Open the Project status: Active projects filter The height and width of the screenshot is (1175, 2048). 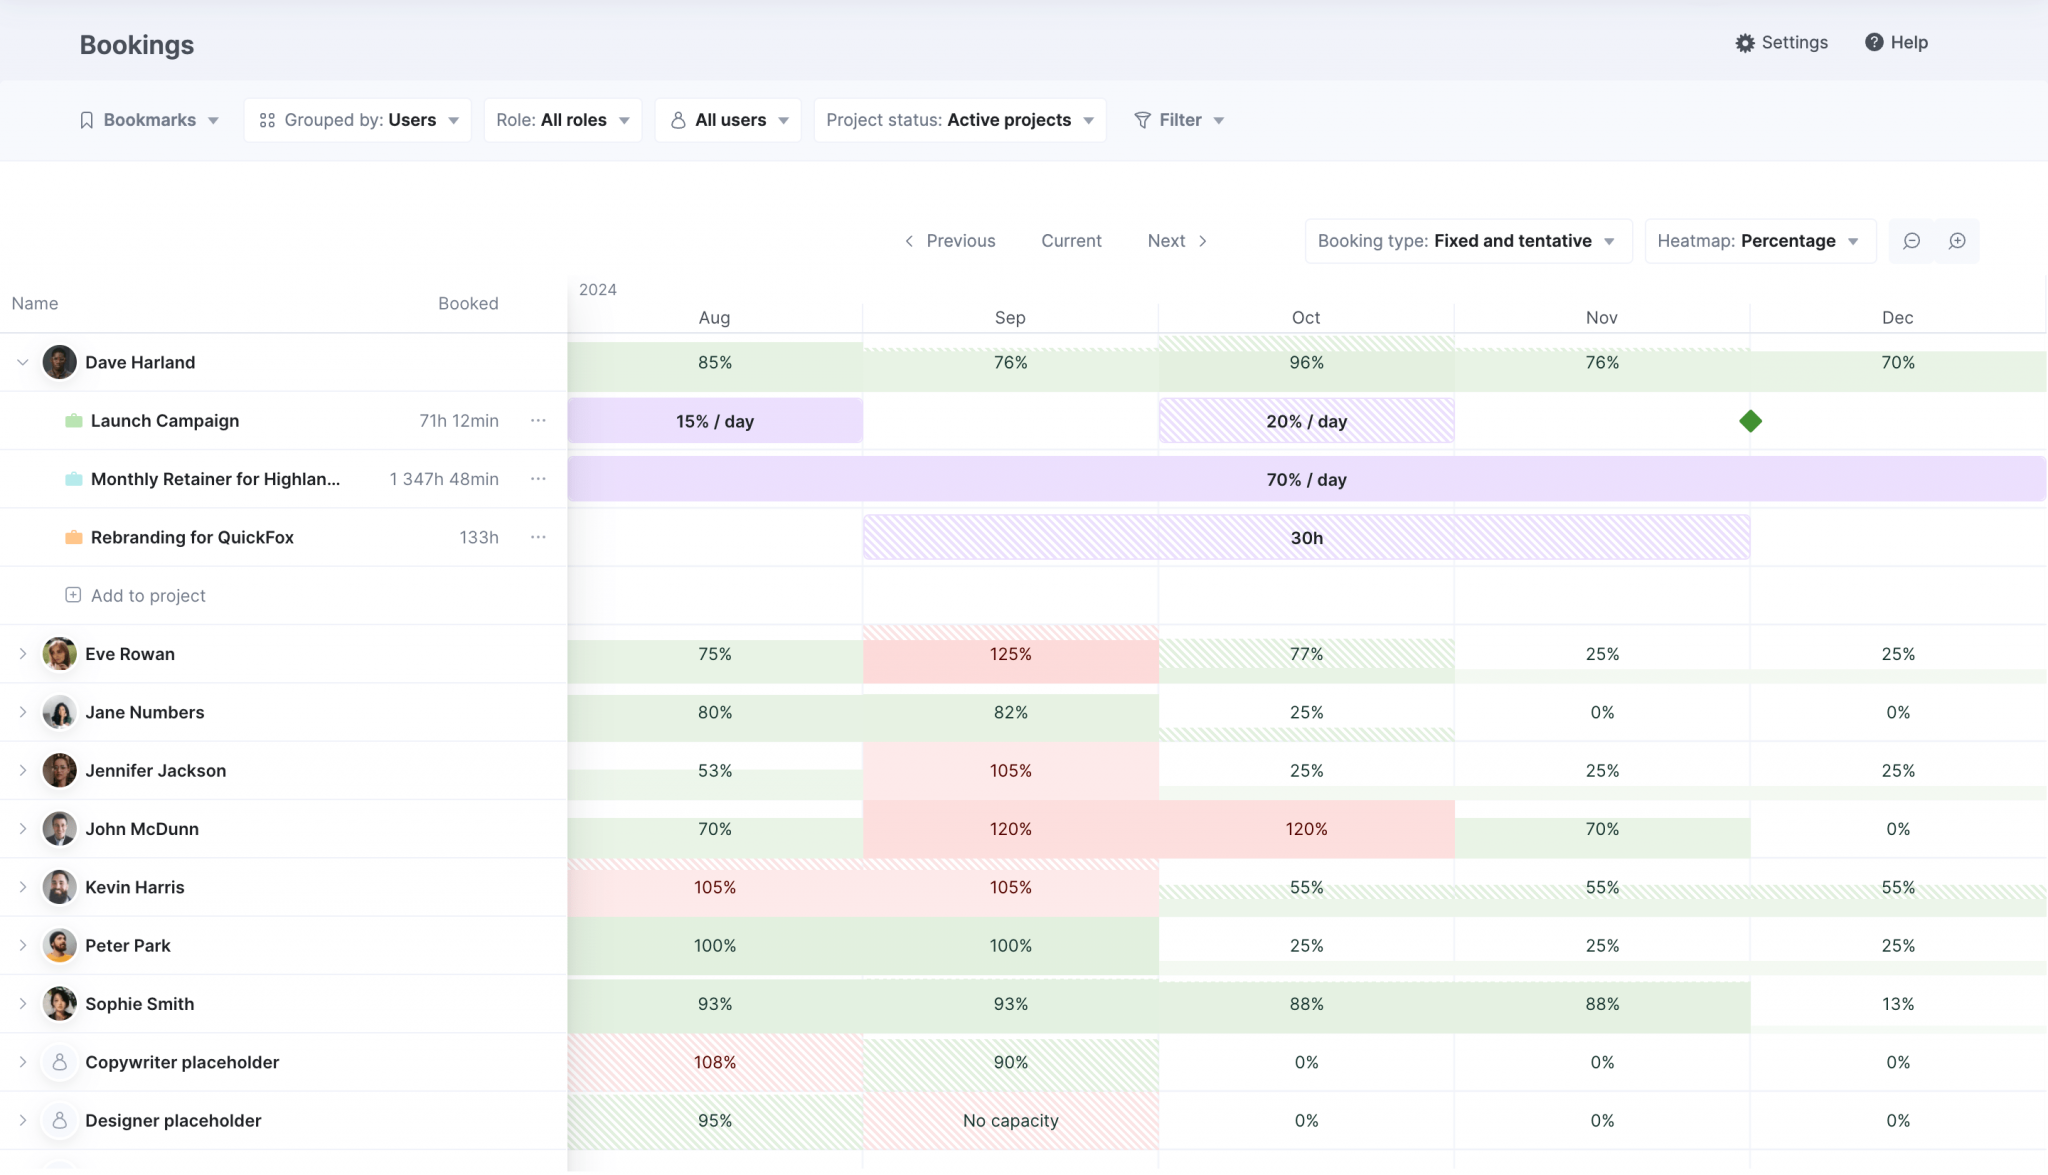(958, 119)
